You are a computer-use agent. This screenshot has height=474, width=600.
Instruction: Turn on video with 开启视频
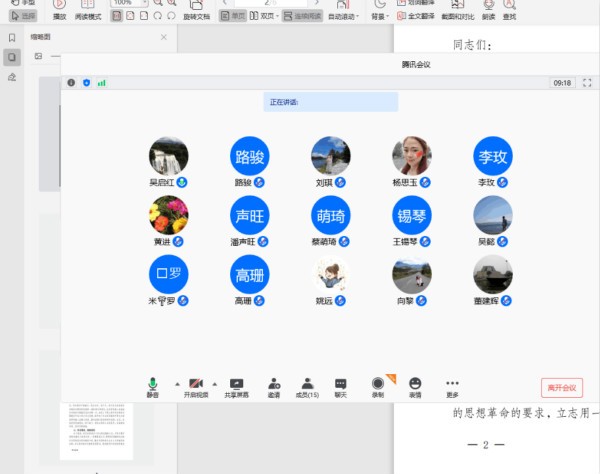click(195, 385)
